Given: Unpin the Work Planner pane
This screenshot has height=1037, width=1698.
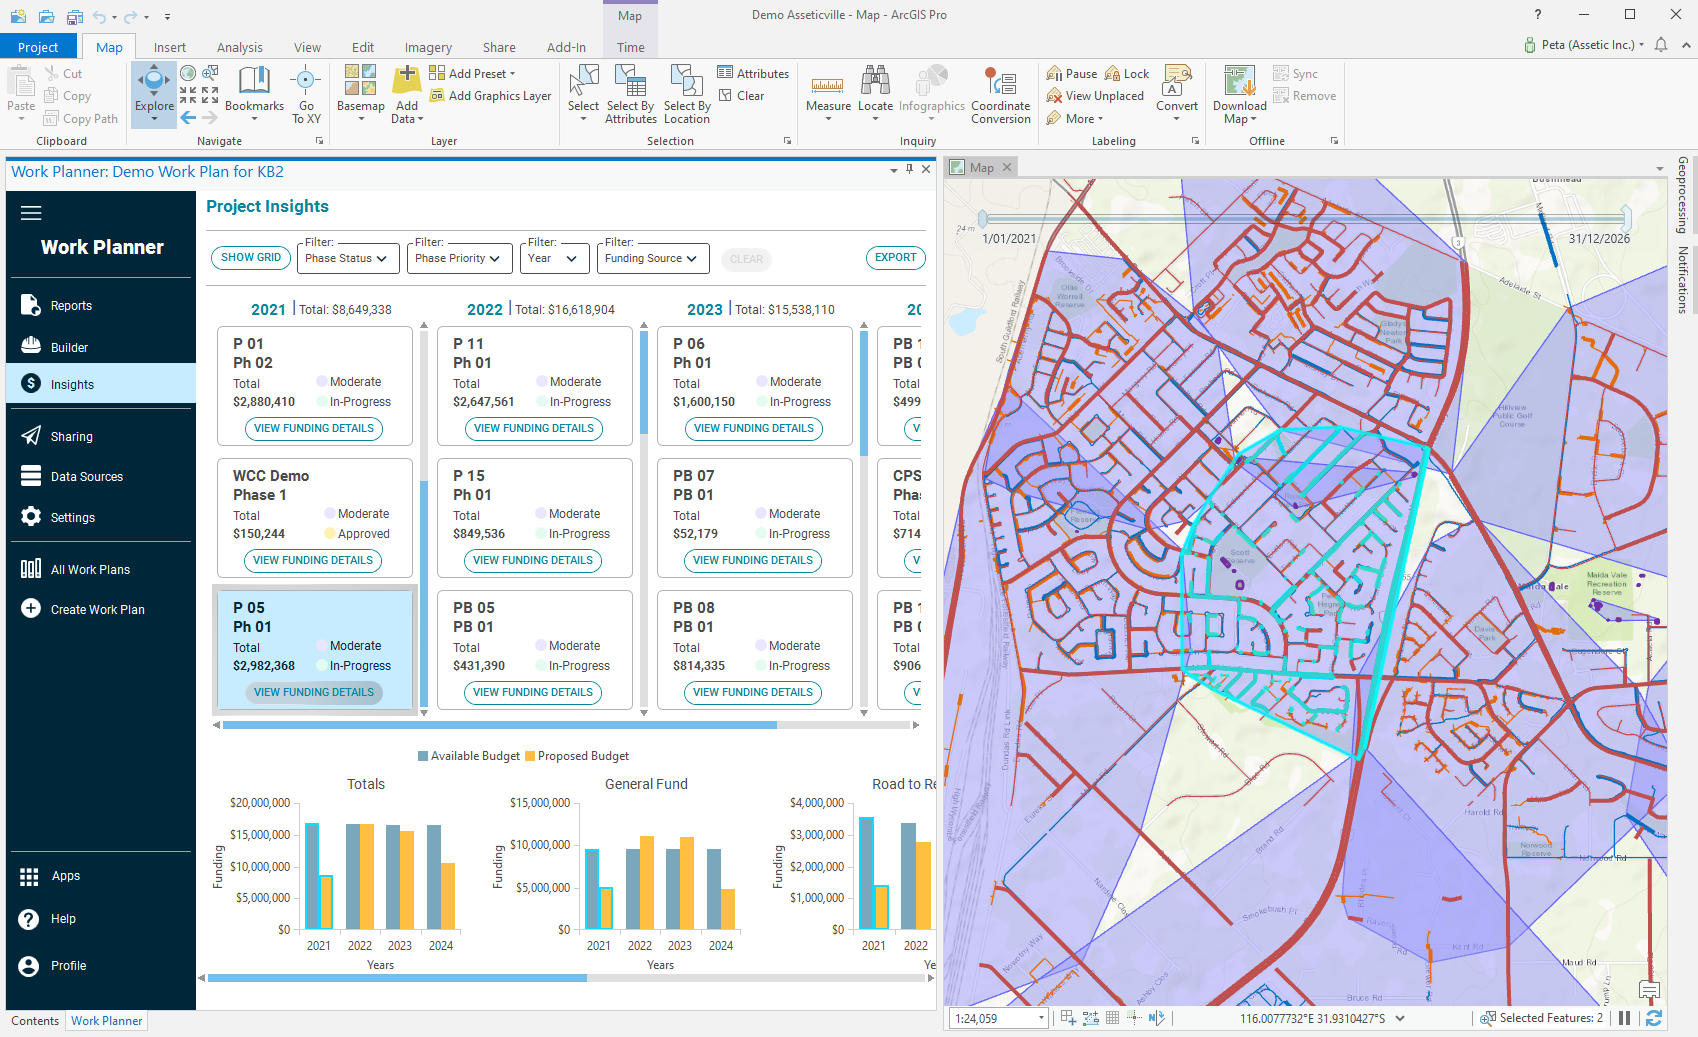Looking at the screenshot, I should [x=910, y=171].
